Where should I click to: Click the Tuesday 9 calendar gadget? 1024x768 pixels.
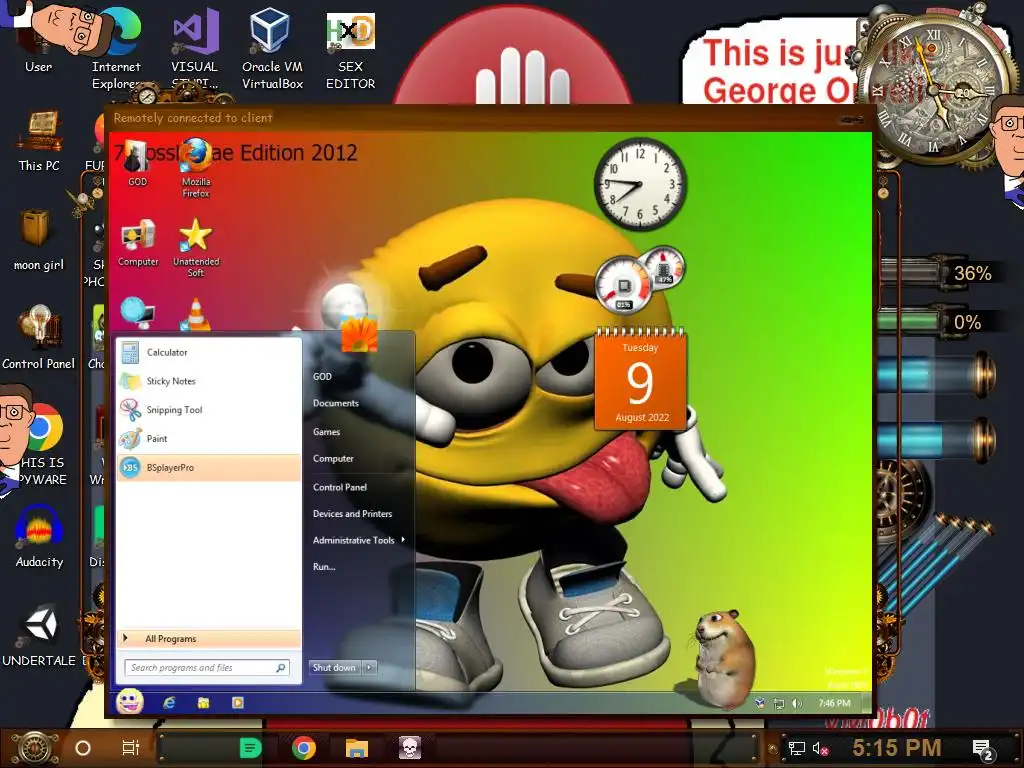tap(641, 379)
